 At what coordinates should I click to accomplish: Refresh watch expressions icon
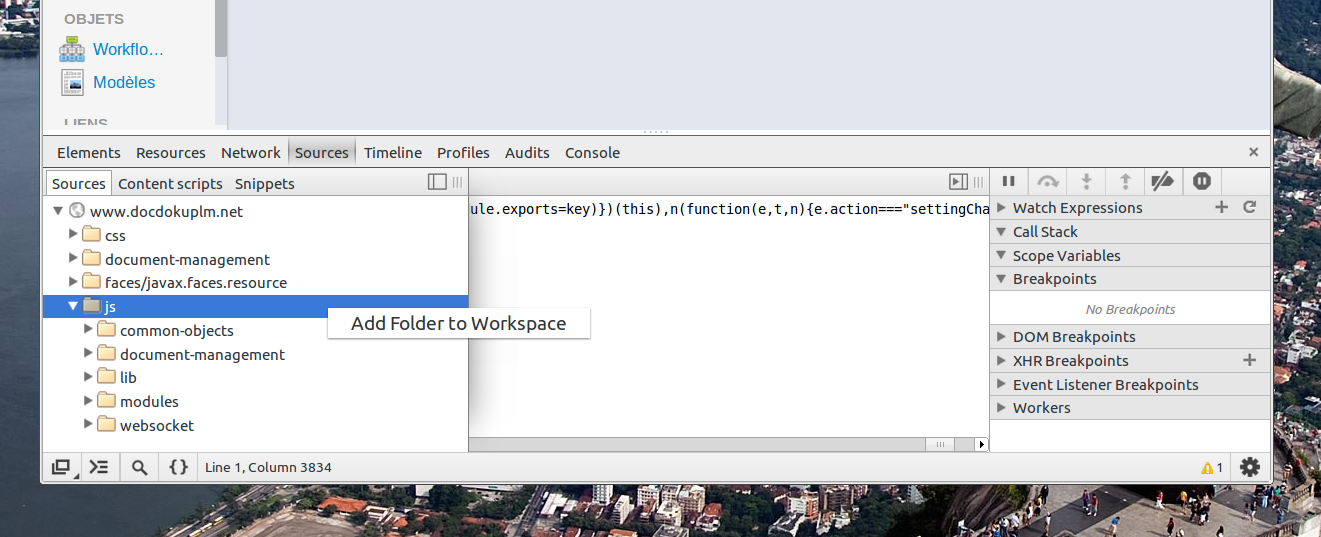click(1249, 207)
